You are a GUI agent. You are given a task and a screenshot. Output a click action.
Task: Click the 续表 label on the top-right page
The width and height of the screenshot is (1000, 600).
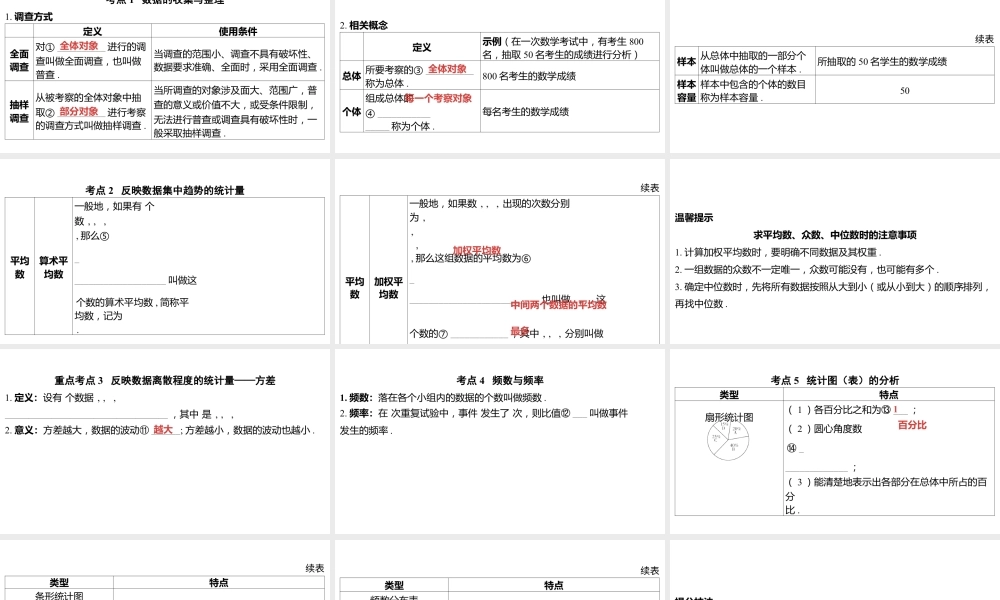pyautogui.click(x=984, y=38)
